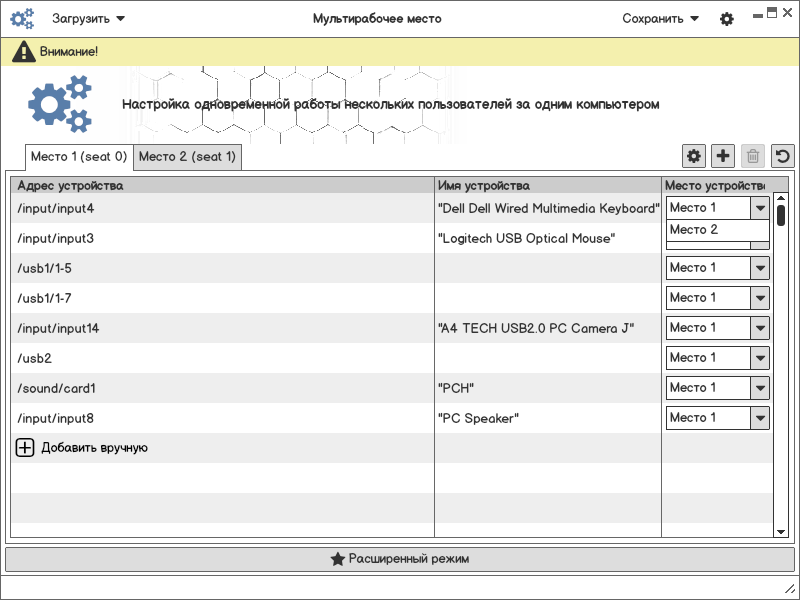800x600 pixels.
Task: Click the scrollbar down arrow
Action: coord(781,532)
